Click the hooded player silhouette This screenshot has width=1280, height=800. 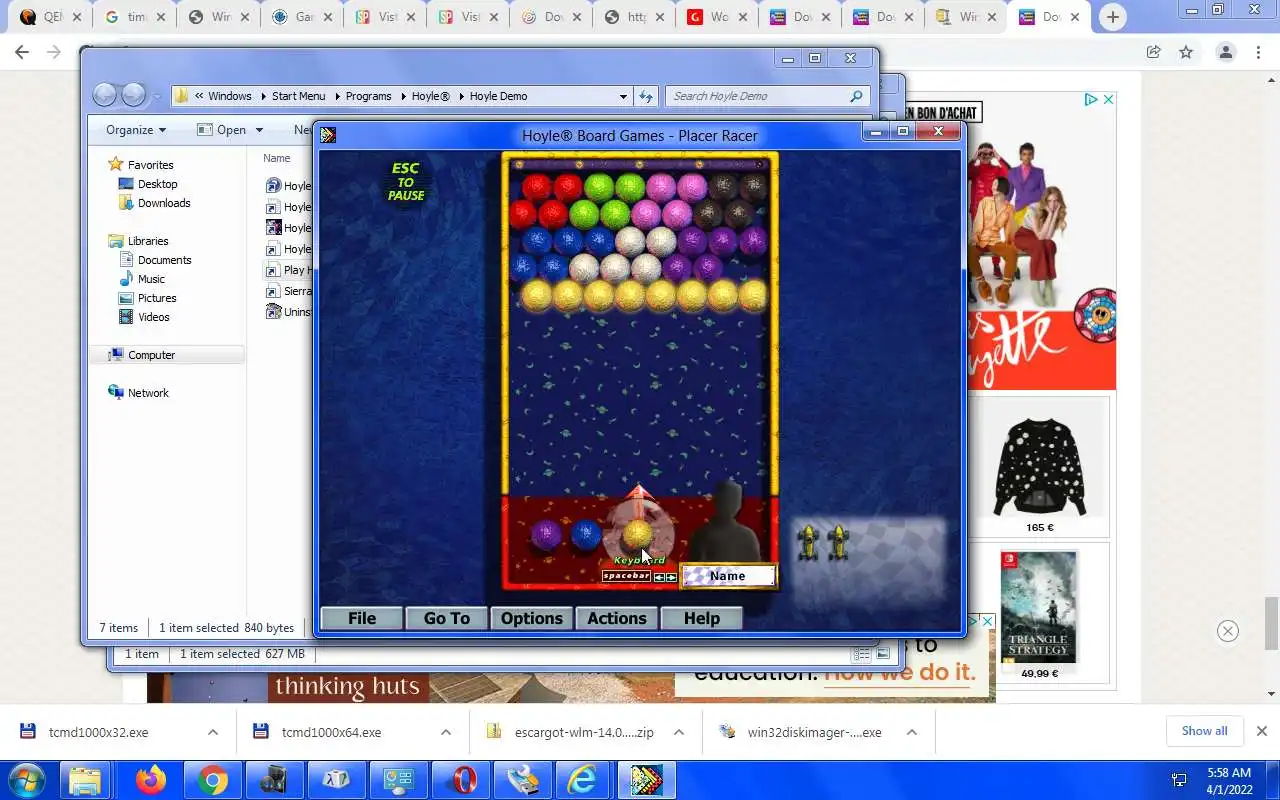click(727, 522)
